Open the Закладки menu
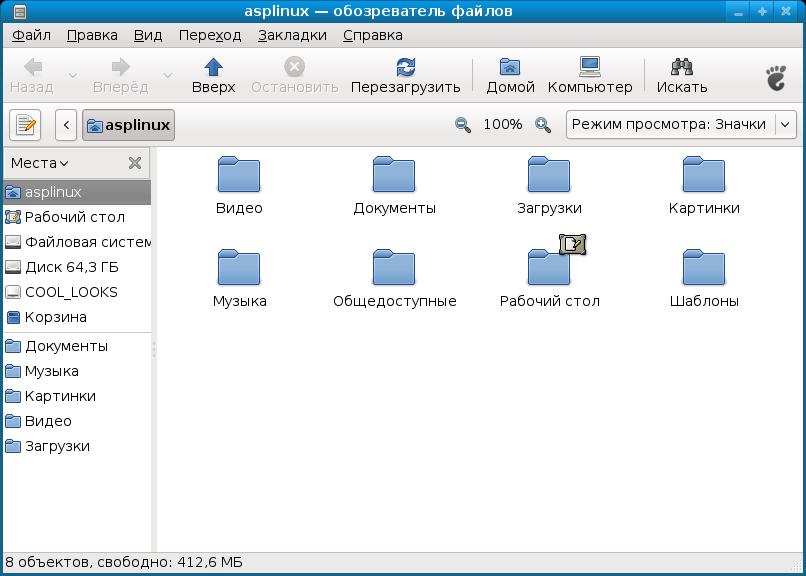This screenshot has height=576, width=806. [292, 35]
